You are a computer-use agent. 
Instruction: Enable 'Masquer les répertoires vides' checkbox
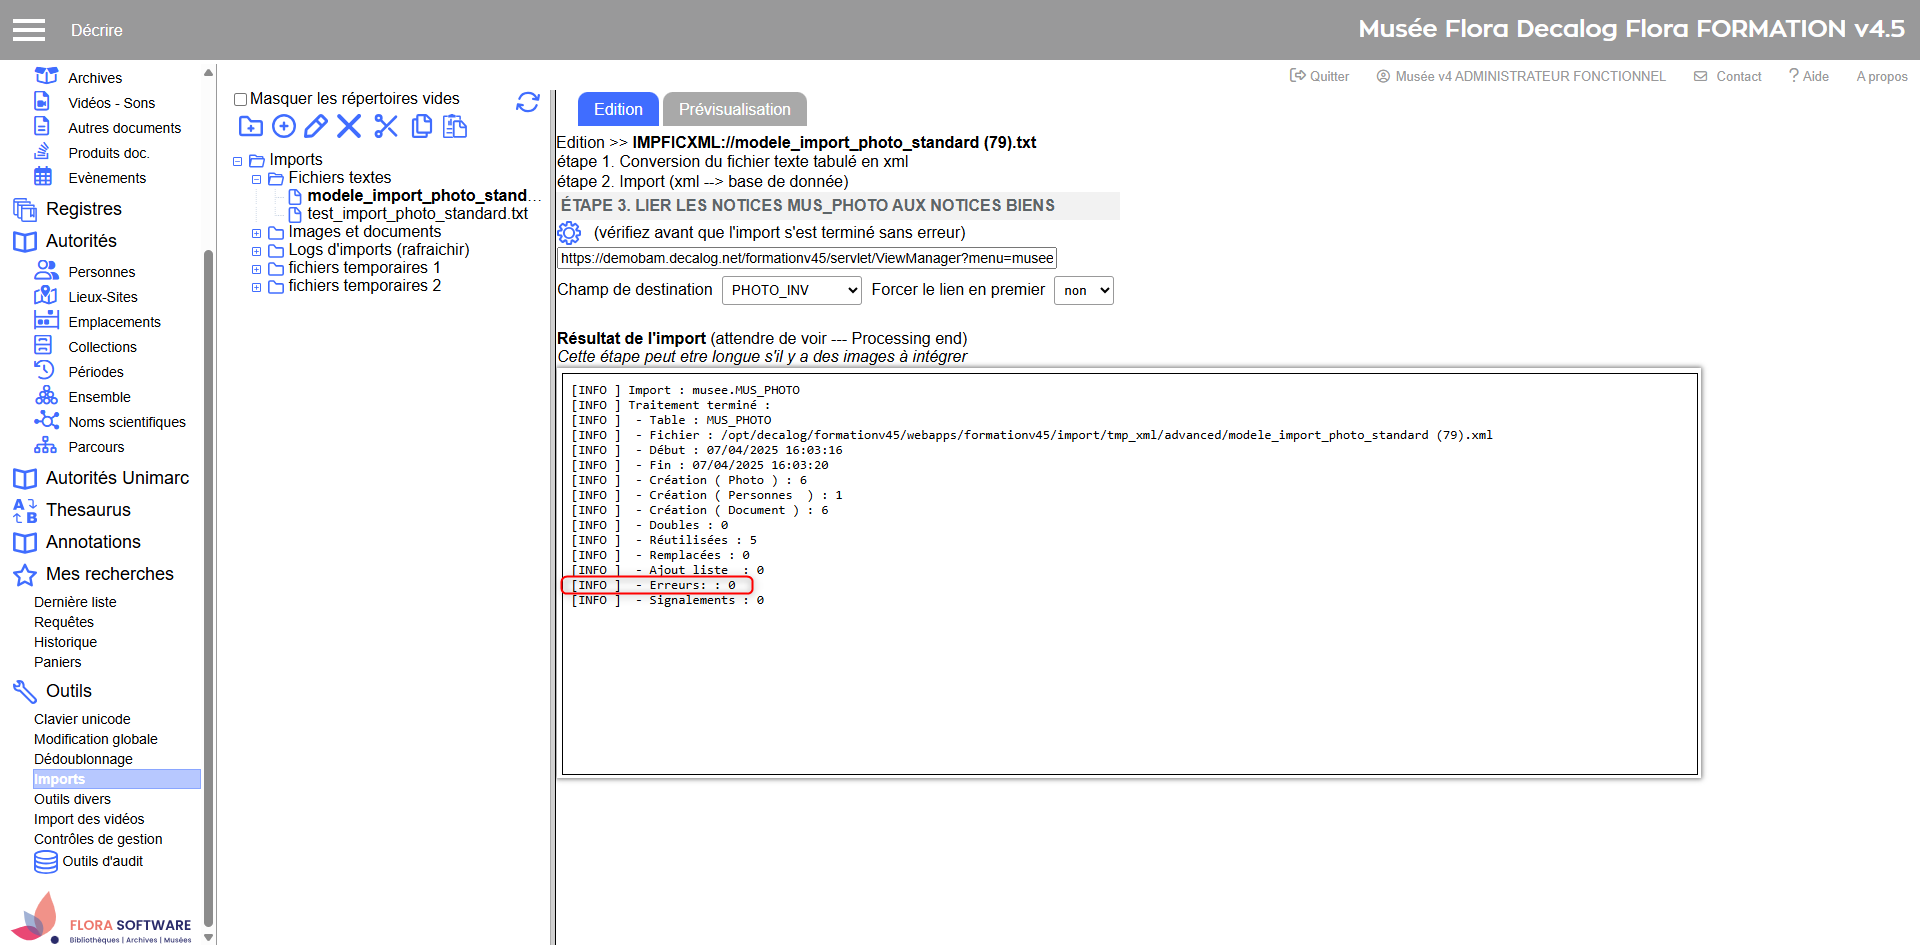(x=240, y=99)
